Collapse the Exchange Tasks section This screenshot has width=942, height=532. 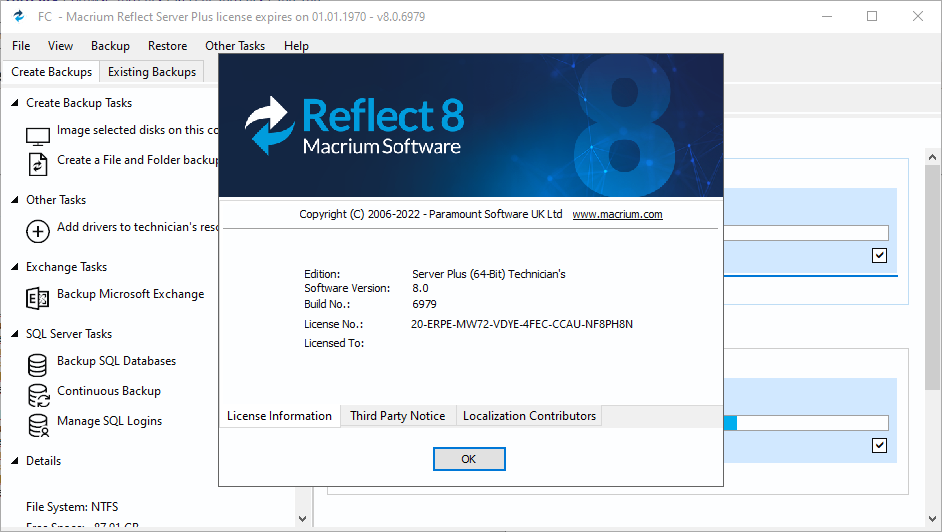15,267
